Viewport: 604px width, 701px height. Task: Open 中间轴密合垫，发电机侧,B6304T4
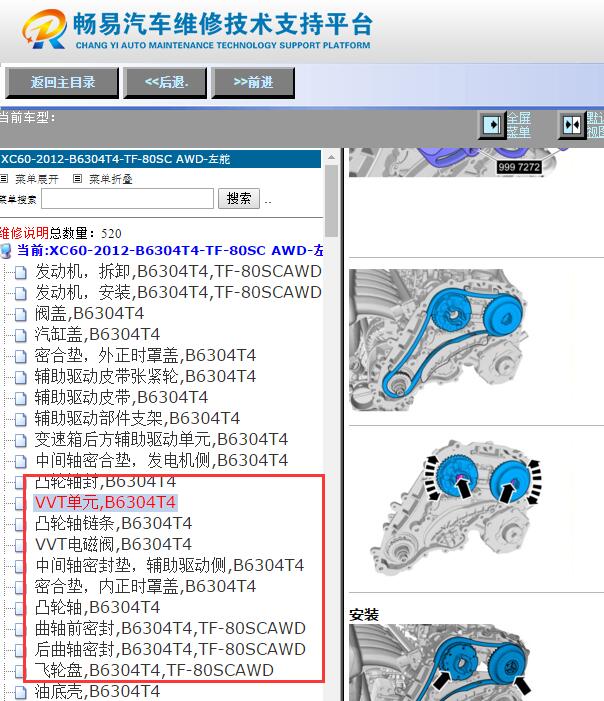161,460
